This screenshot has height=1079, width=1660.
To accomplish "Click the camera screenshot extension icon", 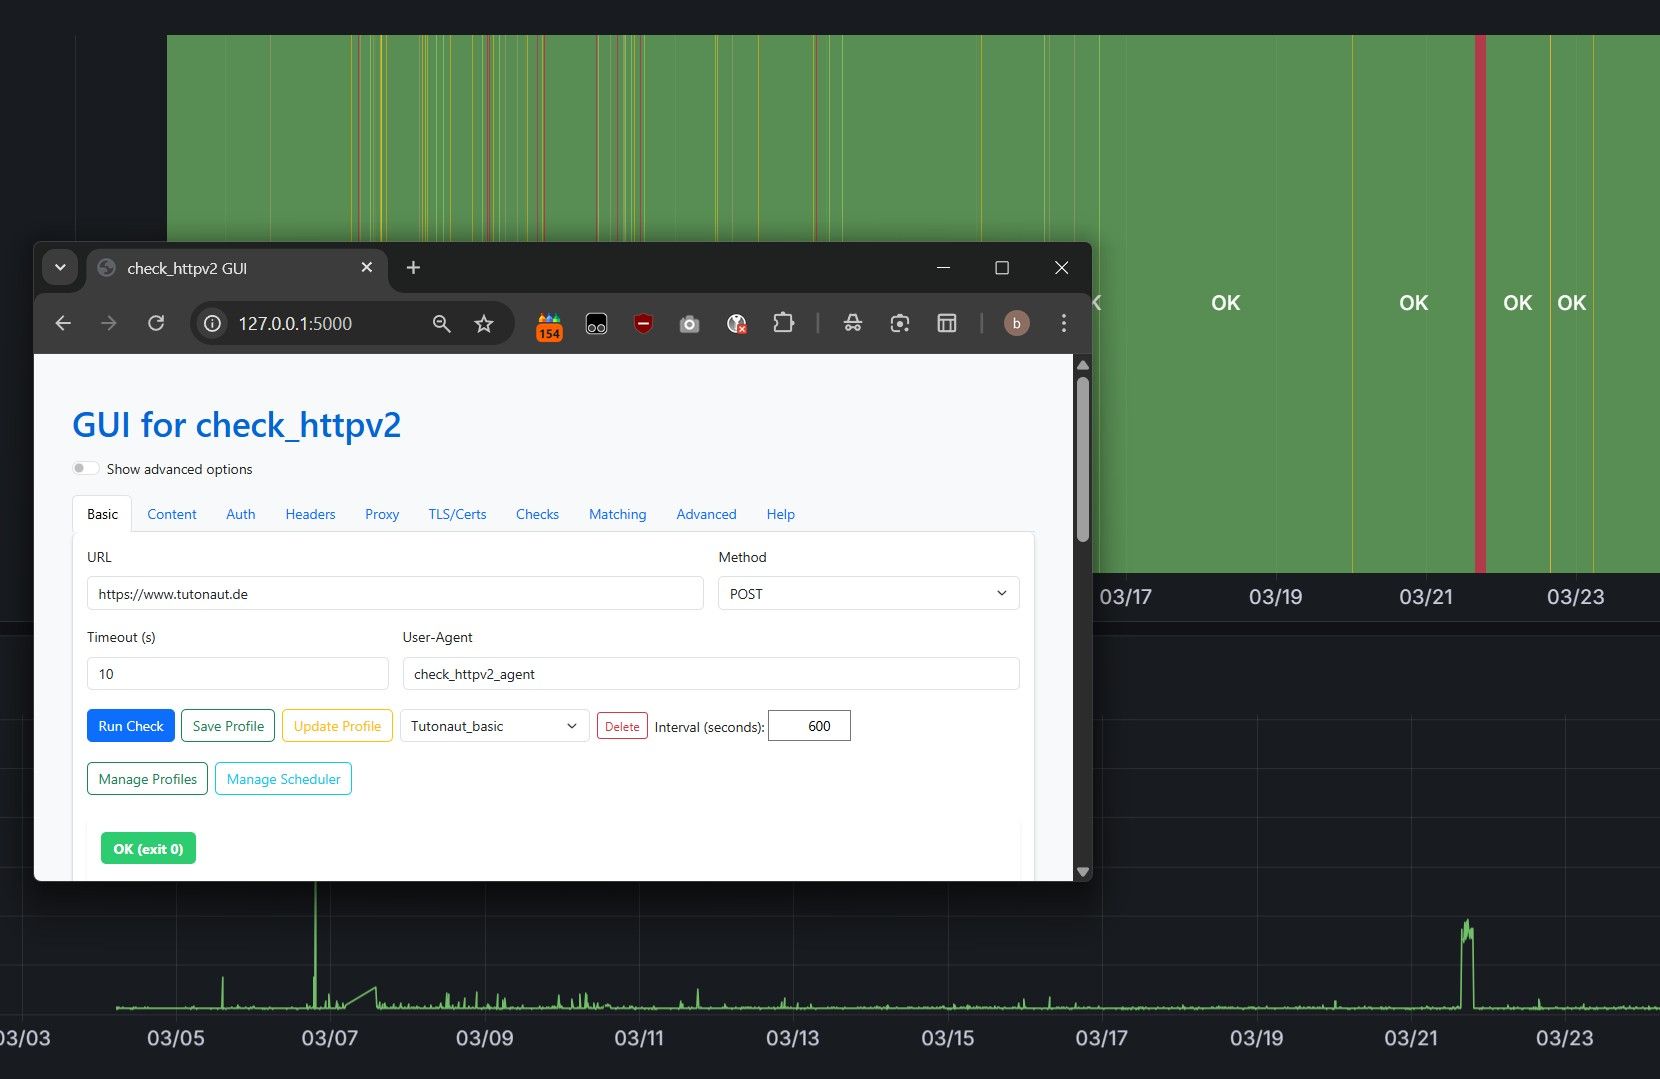I will (x=689, y=324).
